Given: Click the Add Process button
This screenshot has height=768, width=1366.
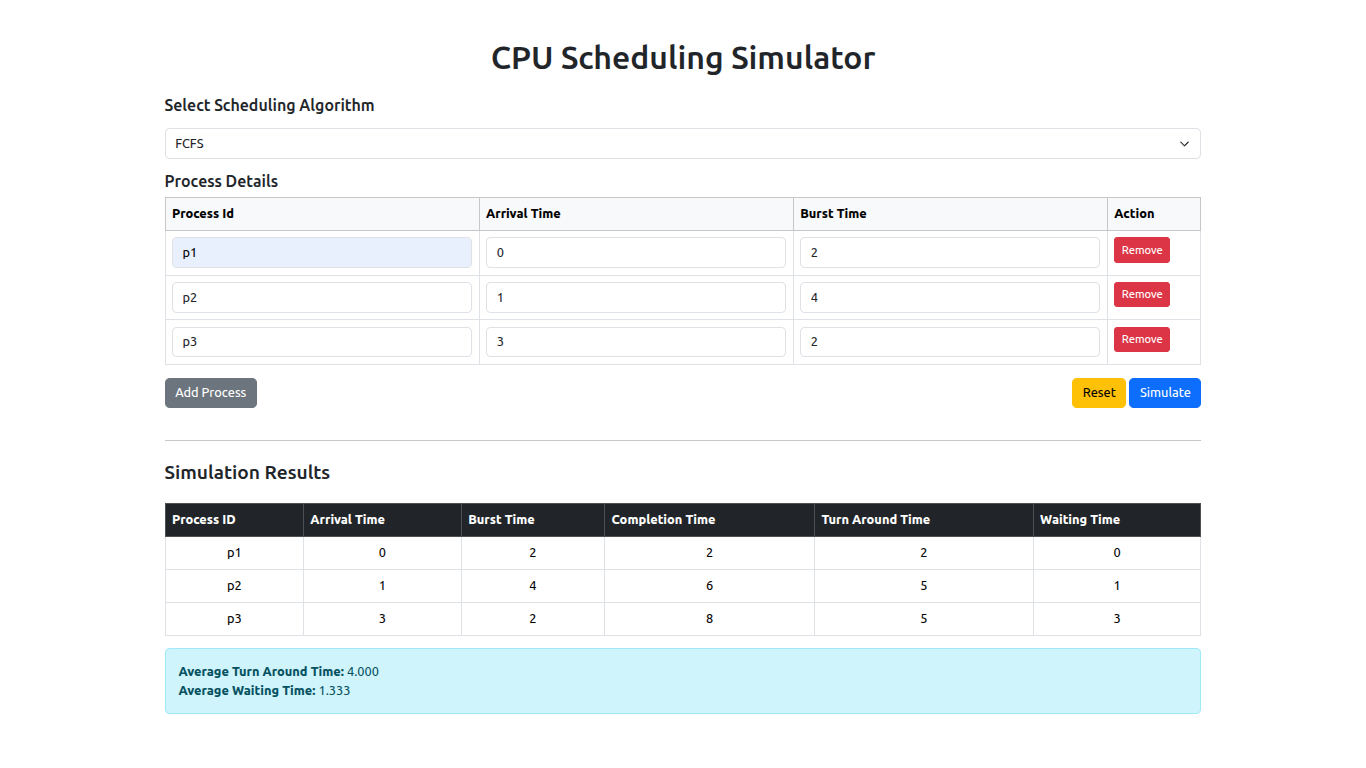Looking at the screenshot, I should click(x=211, y=393).
